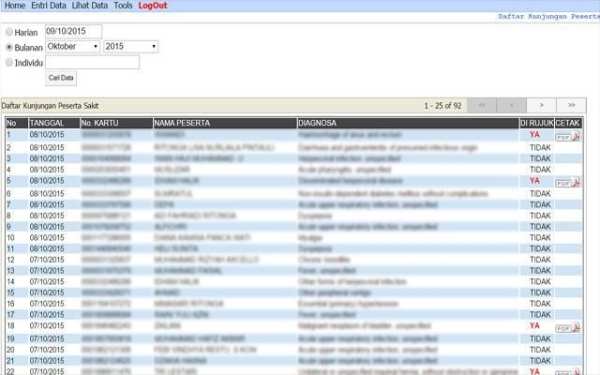Screen dimensions: 600x375
Task: Click the CETAK column header
Action: 568,123
